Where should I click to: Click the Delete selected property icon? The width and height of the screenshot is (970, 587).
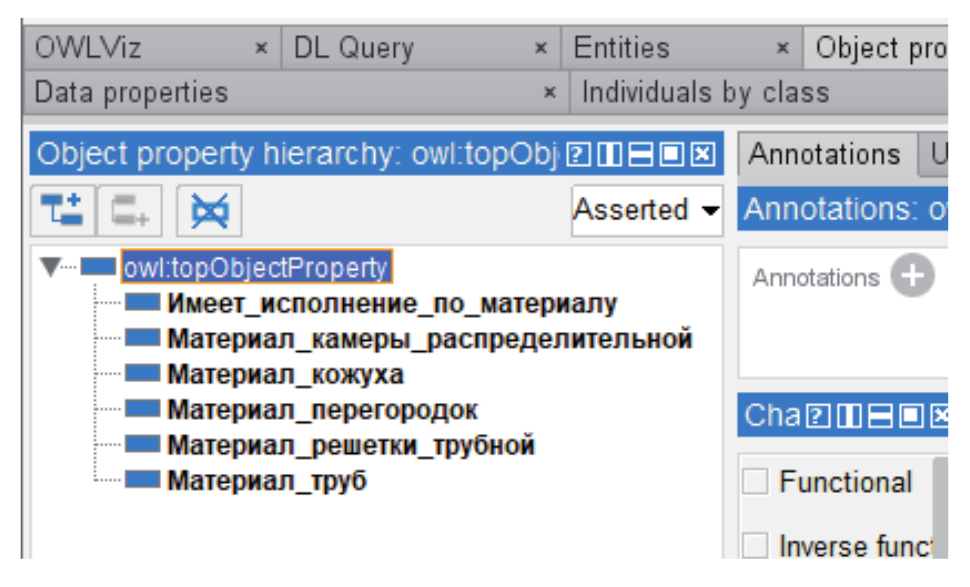pos(209,210)
